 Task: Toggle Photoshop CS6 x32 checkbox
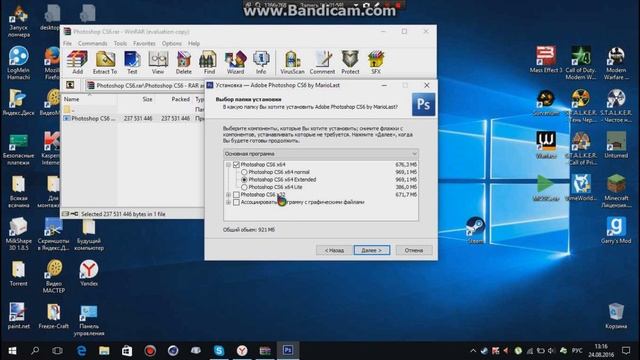pos(236,195)
